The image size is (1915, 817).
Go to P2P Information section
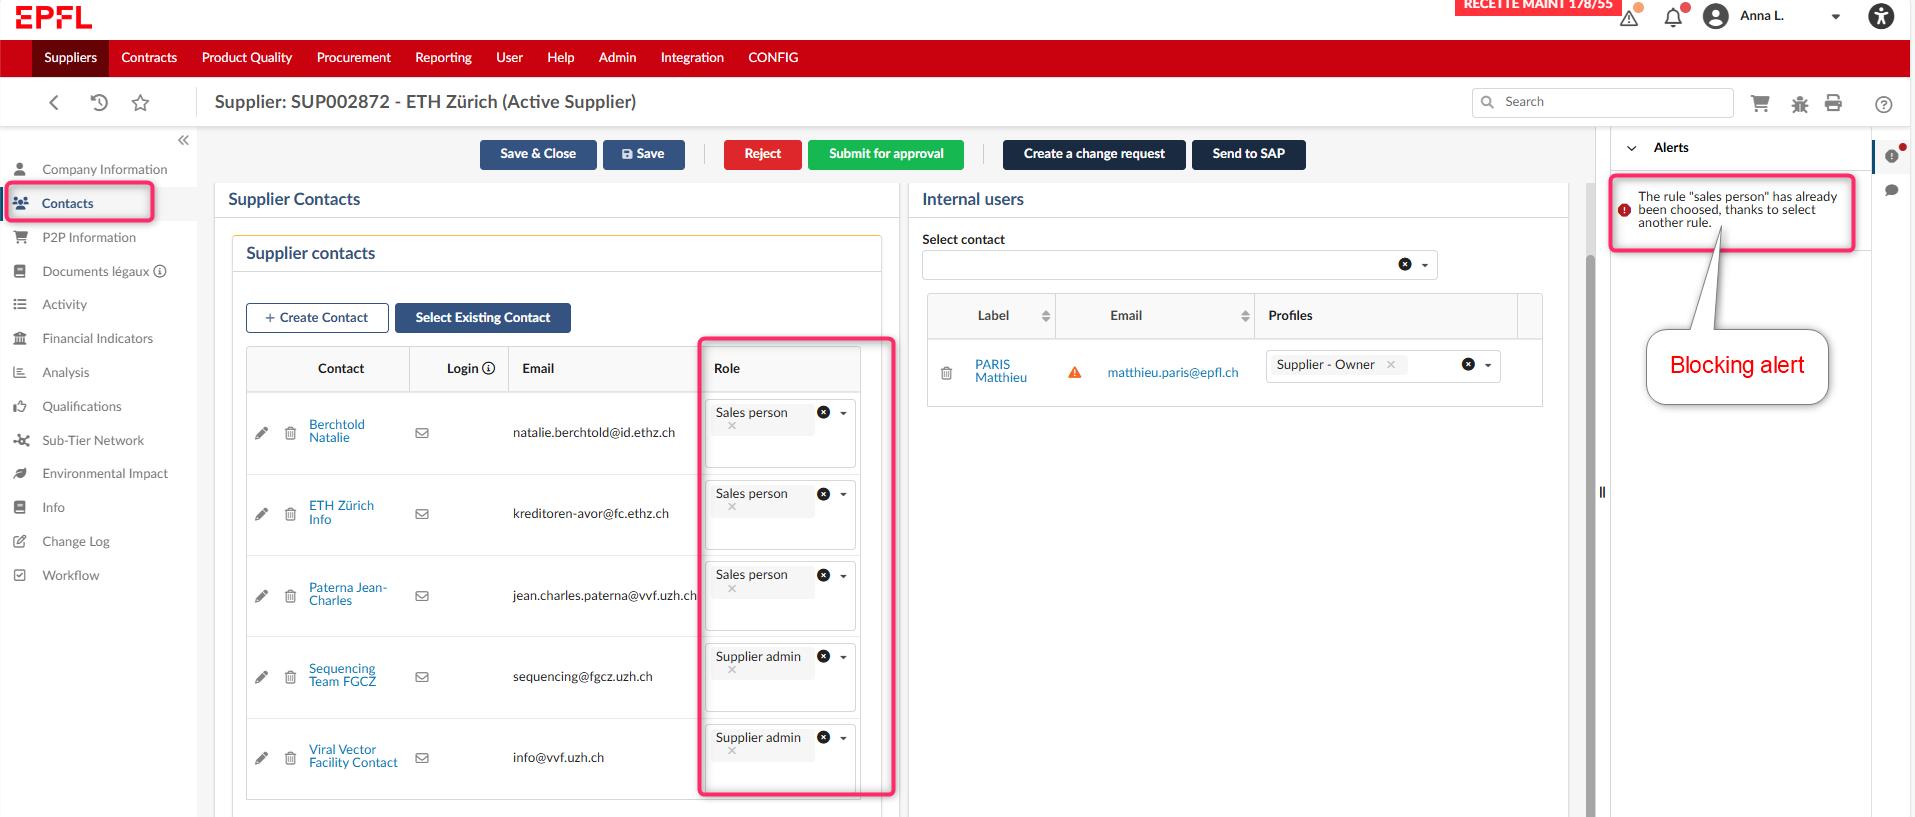(x=89, y=238)
